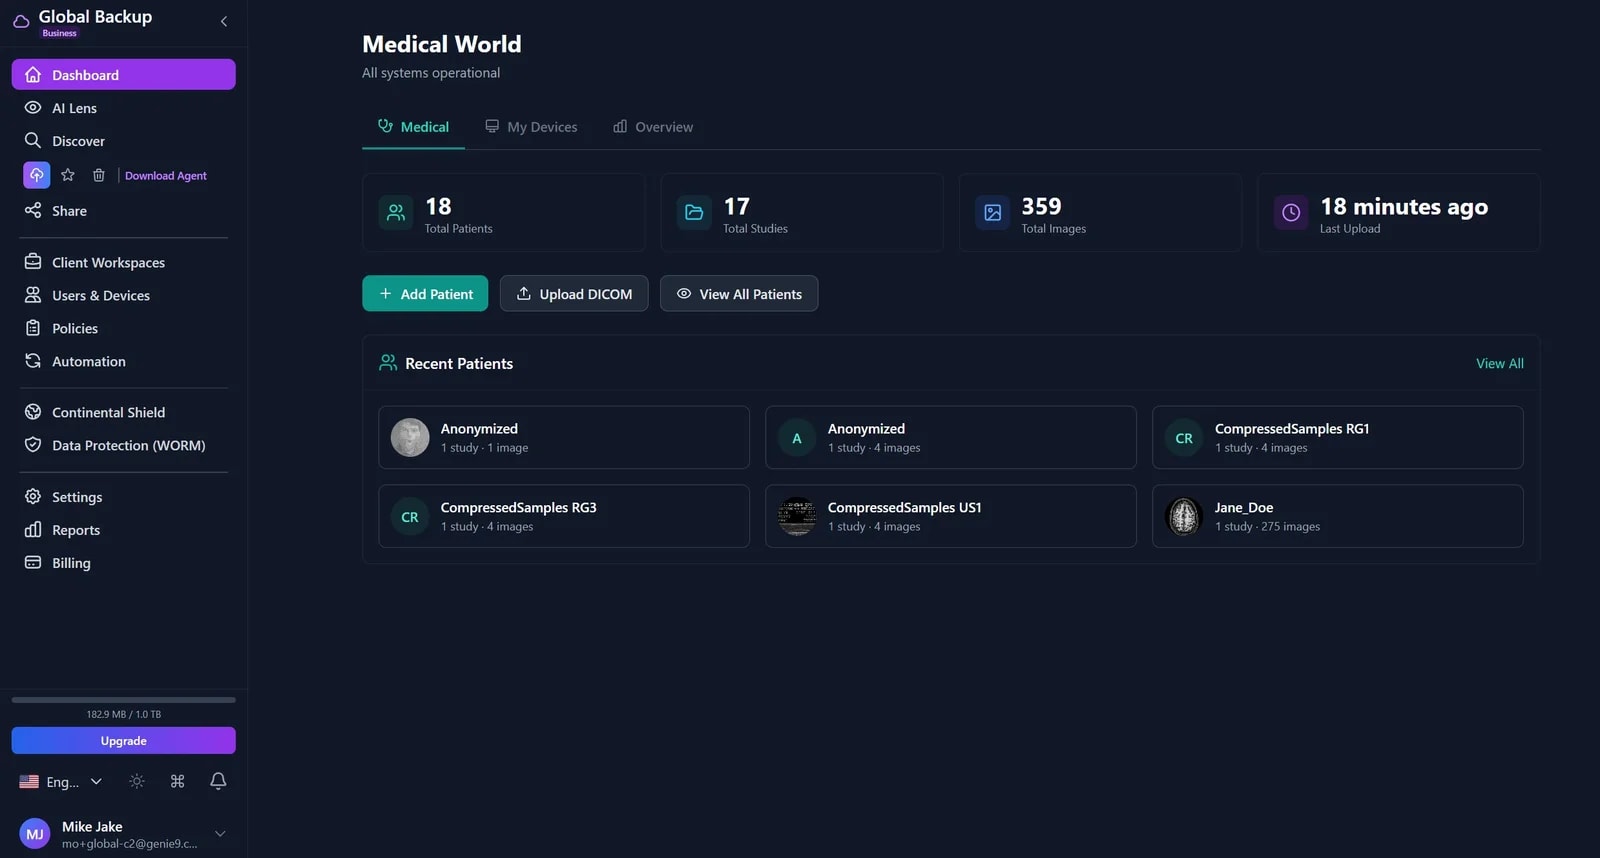1600x858 pixels.
Task: Open Data Protection (WORM)
Action: [124, 446]
